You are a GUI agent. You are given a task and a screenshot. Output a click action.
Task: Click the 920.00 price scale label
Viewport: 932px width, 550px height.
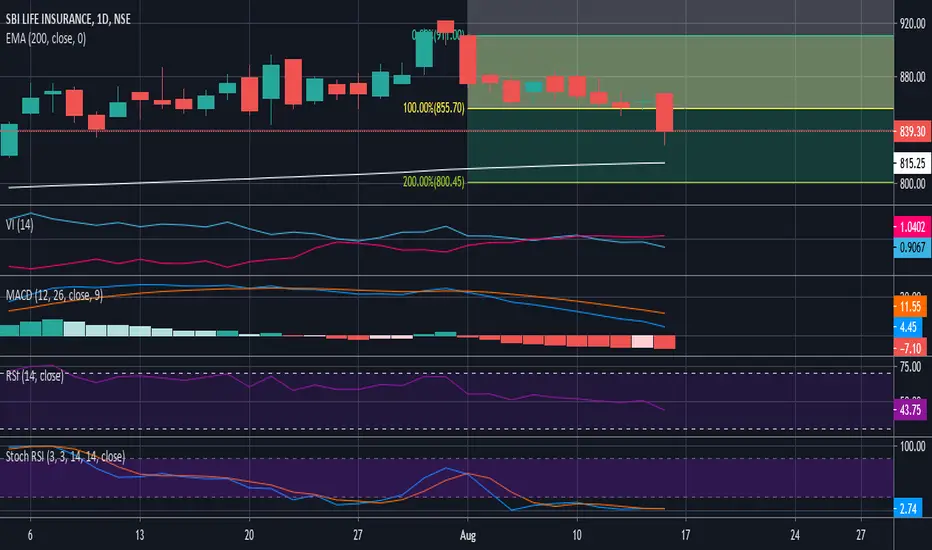click(912, 24)
